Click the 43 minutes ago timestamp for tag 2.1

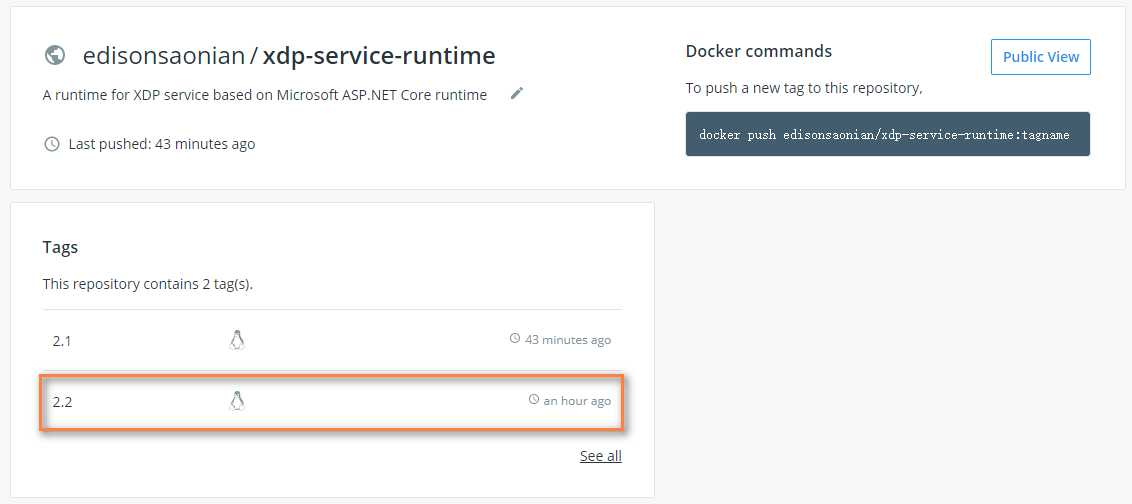(568, 340)
